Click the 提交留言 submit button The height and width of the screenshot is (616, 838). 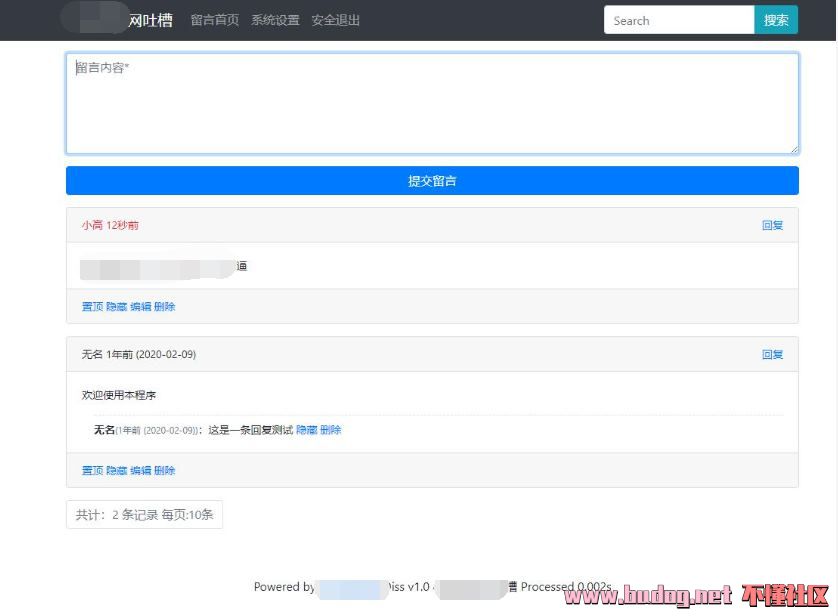tap(432, 181)
